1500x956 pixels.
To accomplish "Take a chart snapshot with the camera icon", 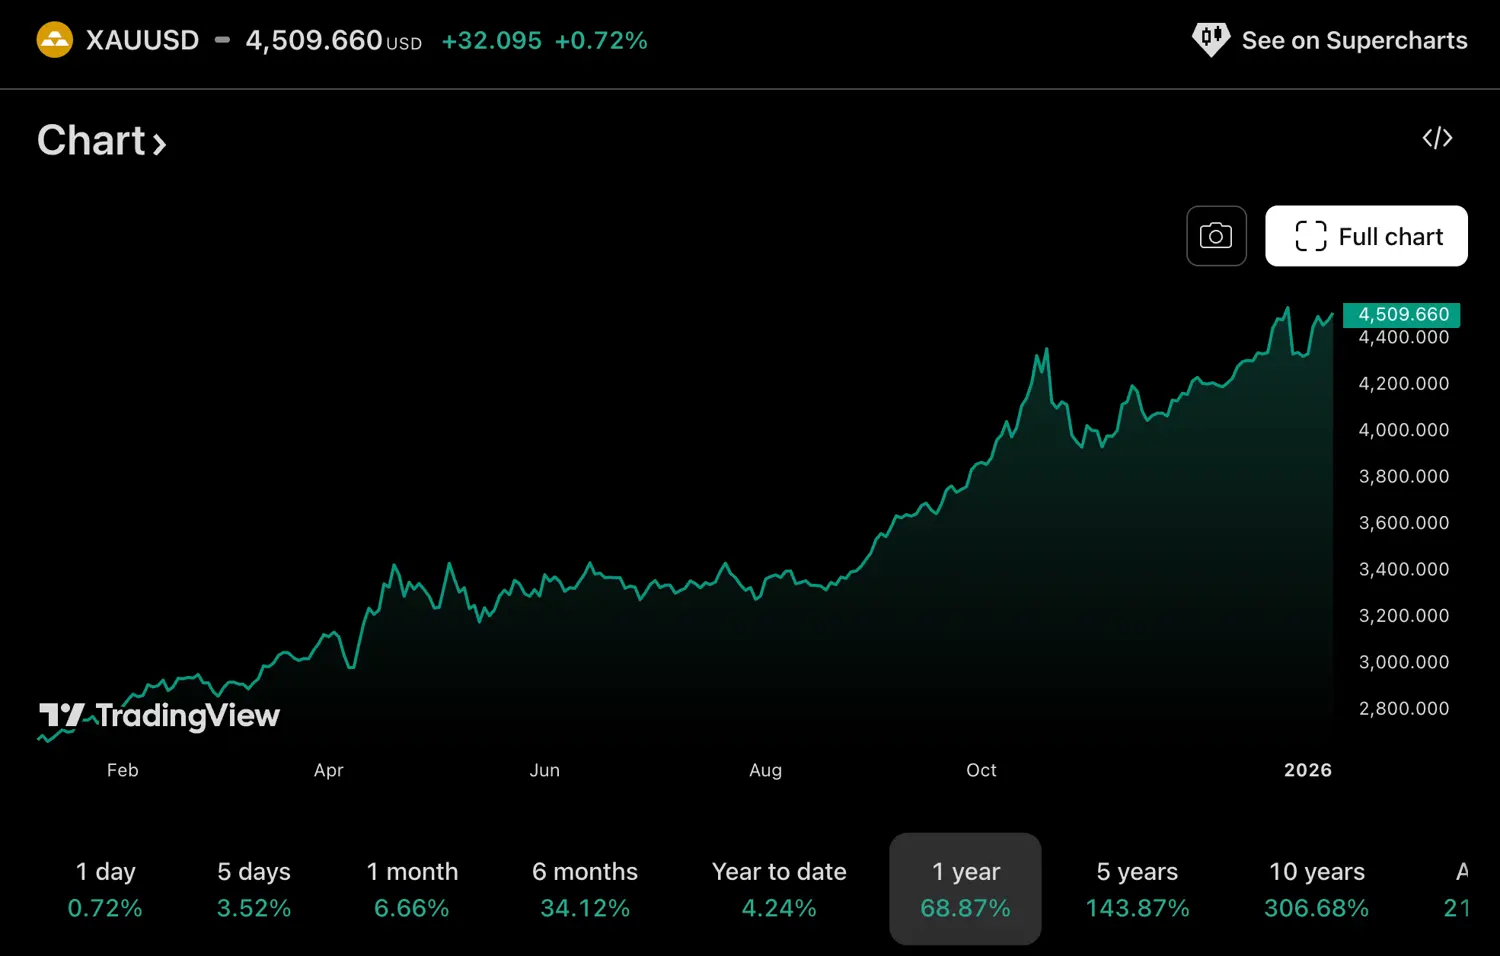I will pyautogui.click(x=1216, y=236).
